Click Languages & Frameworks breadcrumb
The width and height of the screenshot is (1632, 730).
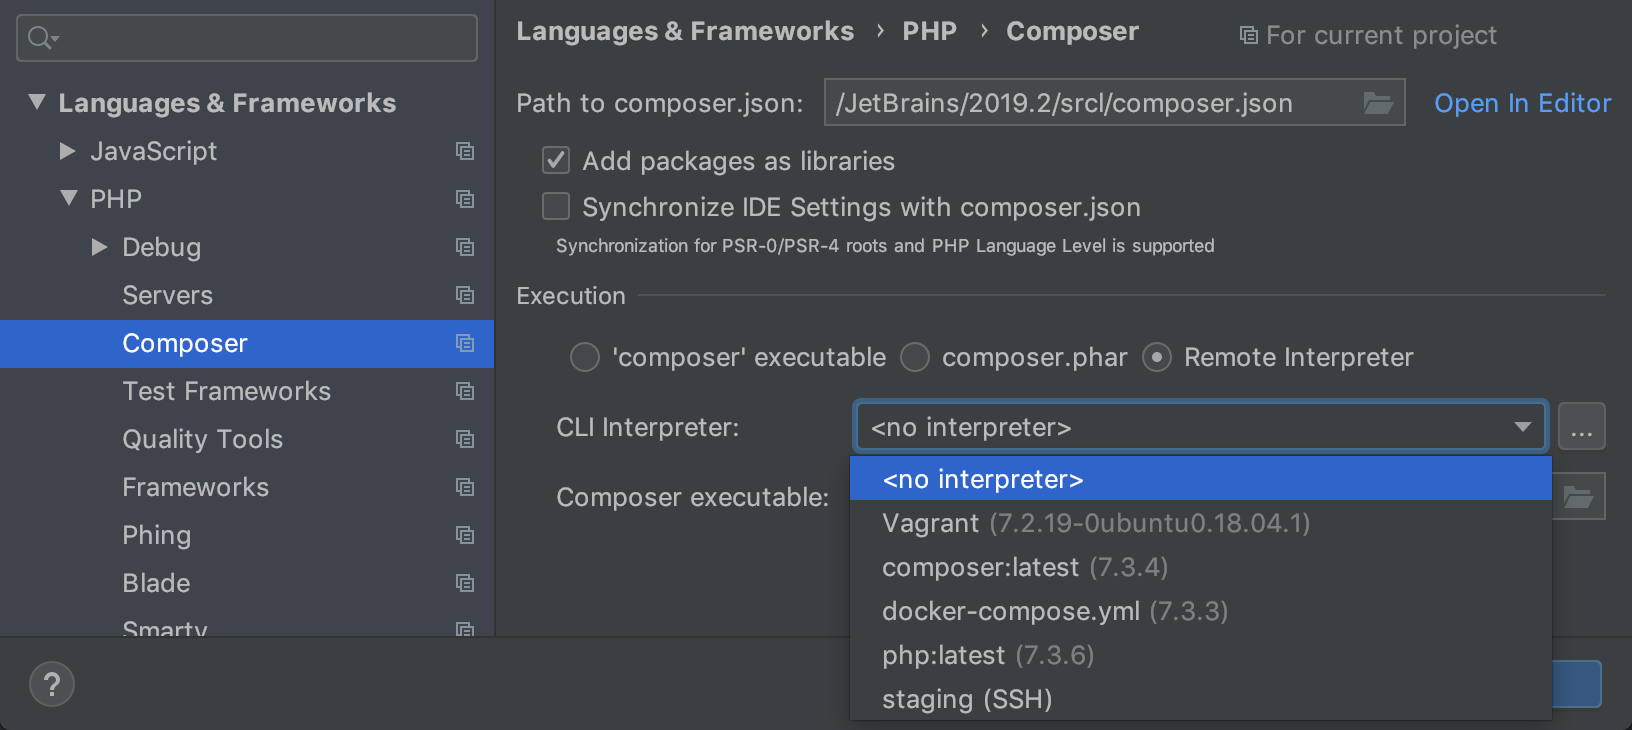[x=685, y=32]
